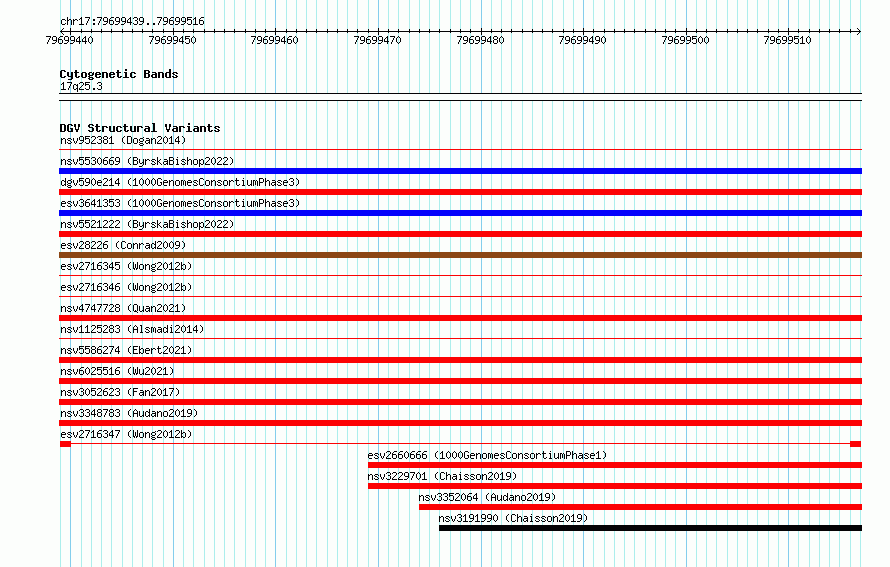Click the red bar under nsv3352064
This screenshot has width=890, height=567.
coord(640,507)
